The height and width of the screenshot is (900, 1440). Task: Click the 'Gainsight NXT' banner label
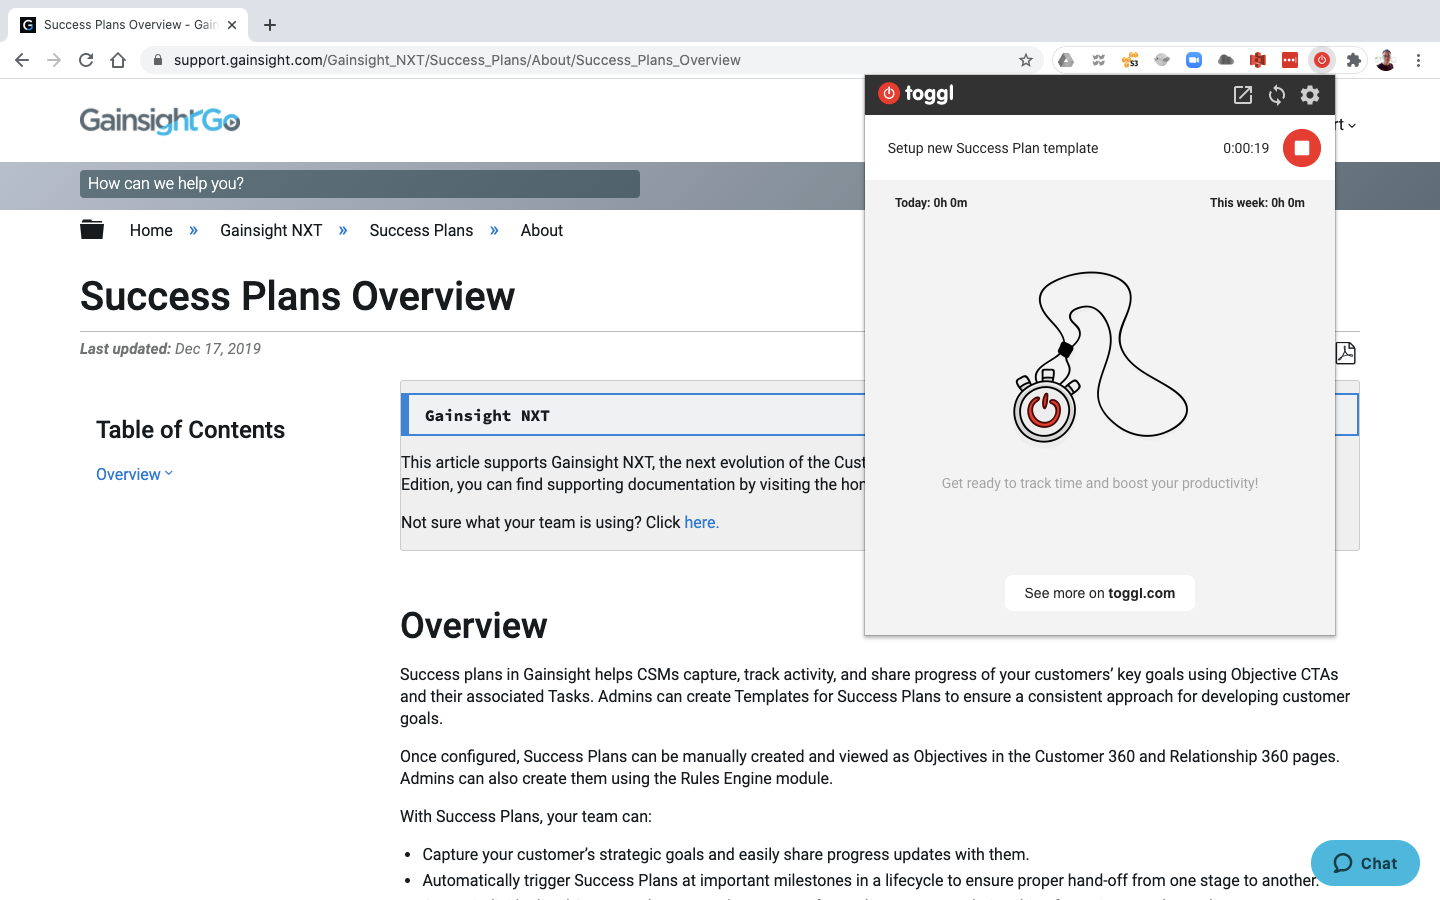[x=487, y=416]
